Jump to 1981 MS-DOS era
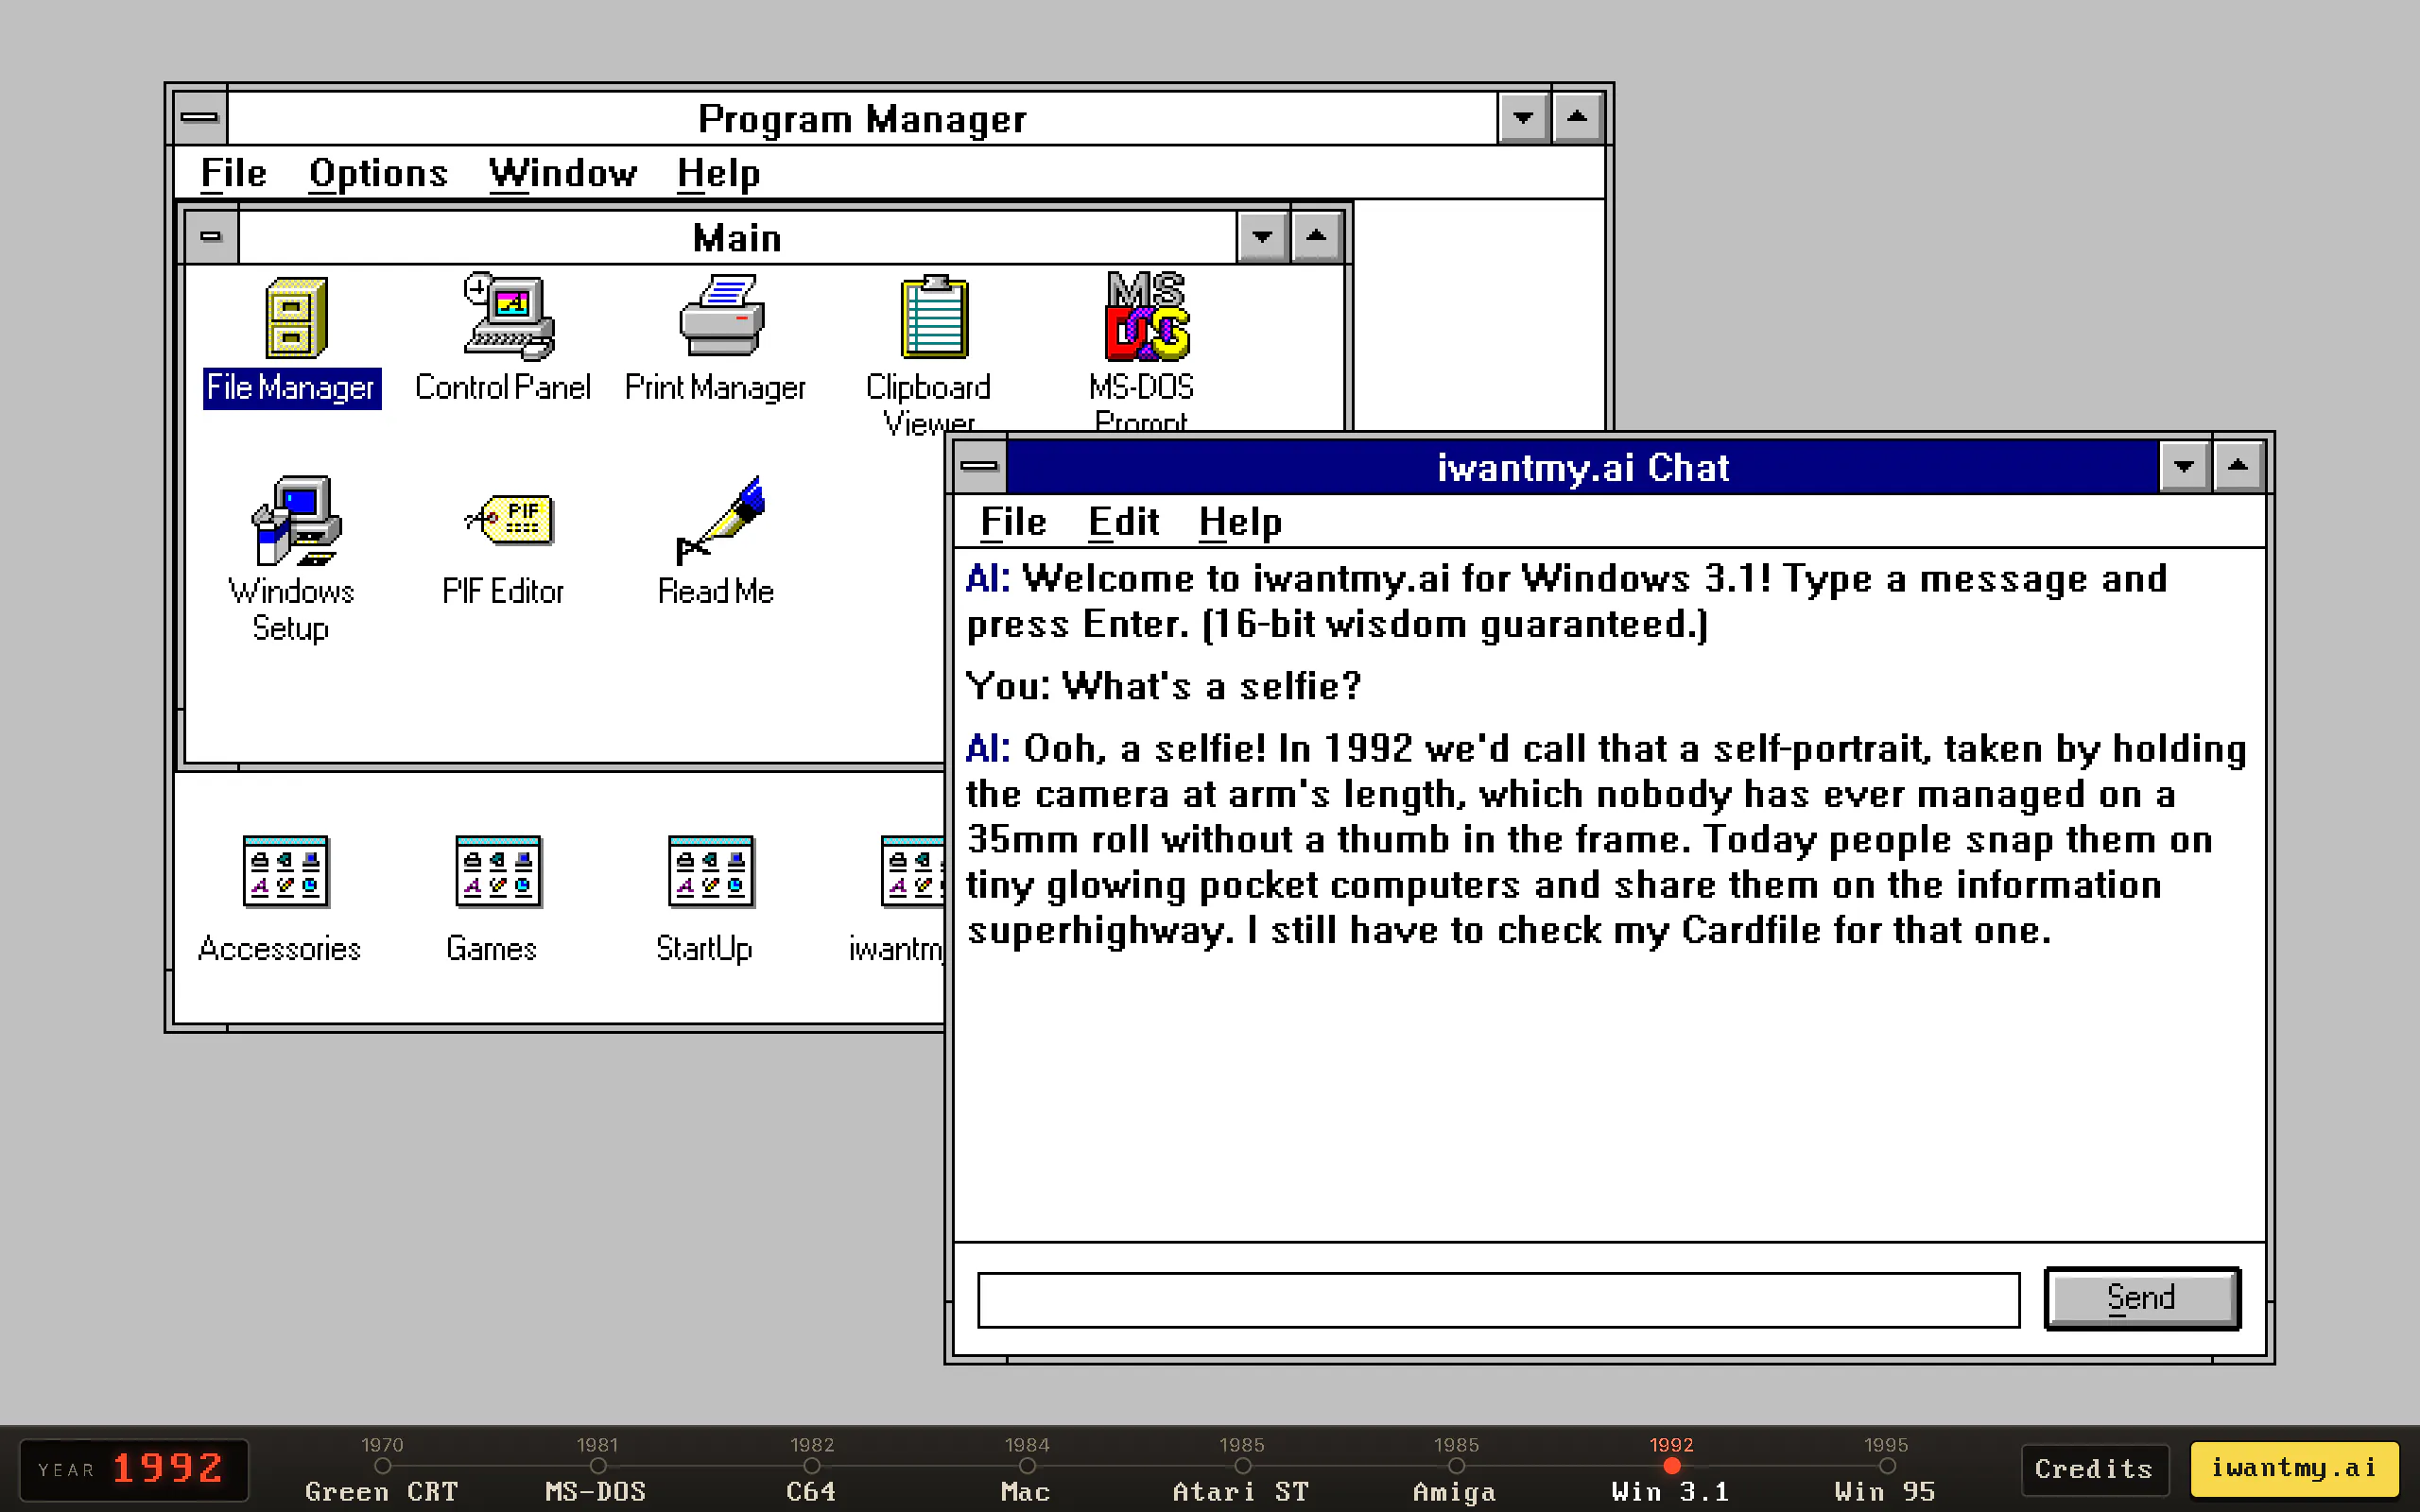 coord(597,1470)
